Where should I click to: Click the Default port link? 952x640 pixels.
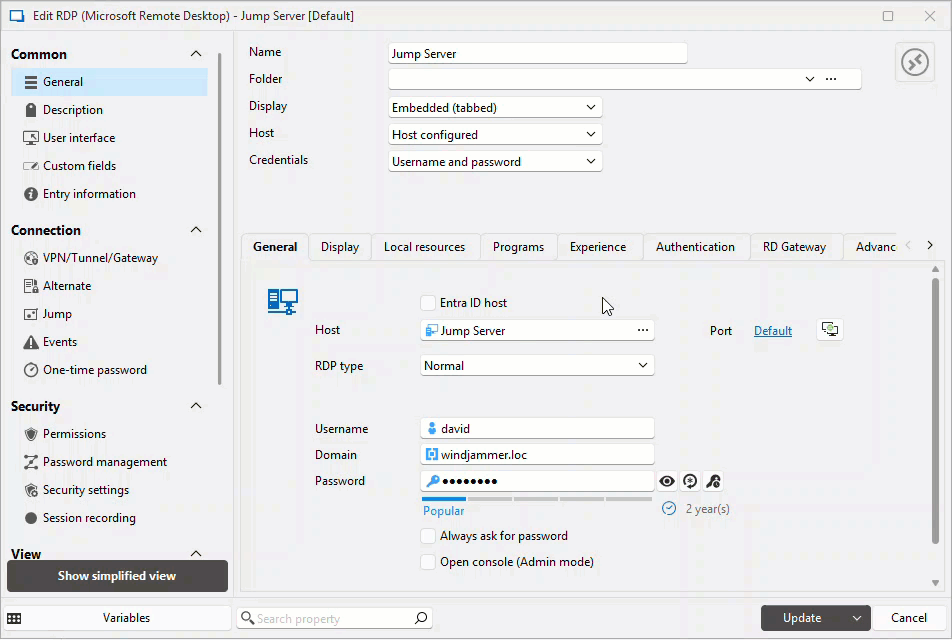pos(772,331)
